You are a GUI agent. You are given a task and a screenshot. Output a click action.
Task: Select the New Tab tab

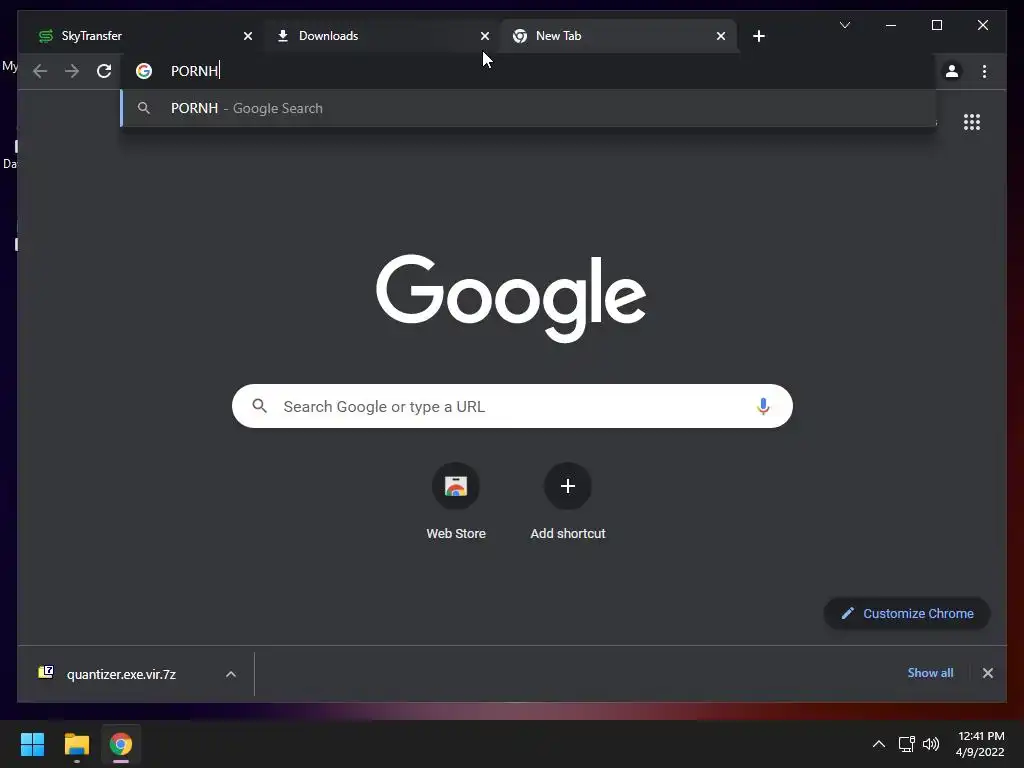tap(618, 36)
